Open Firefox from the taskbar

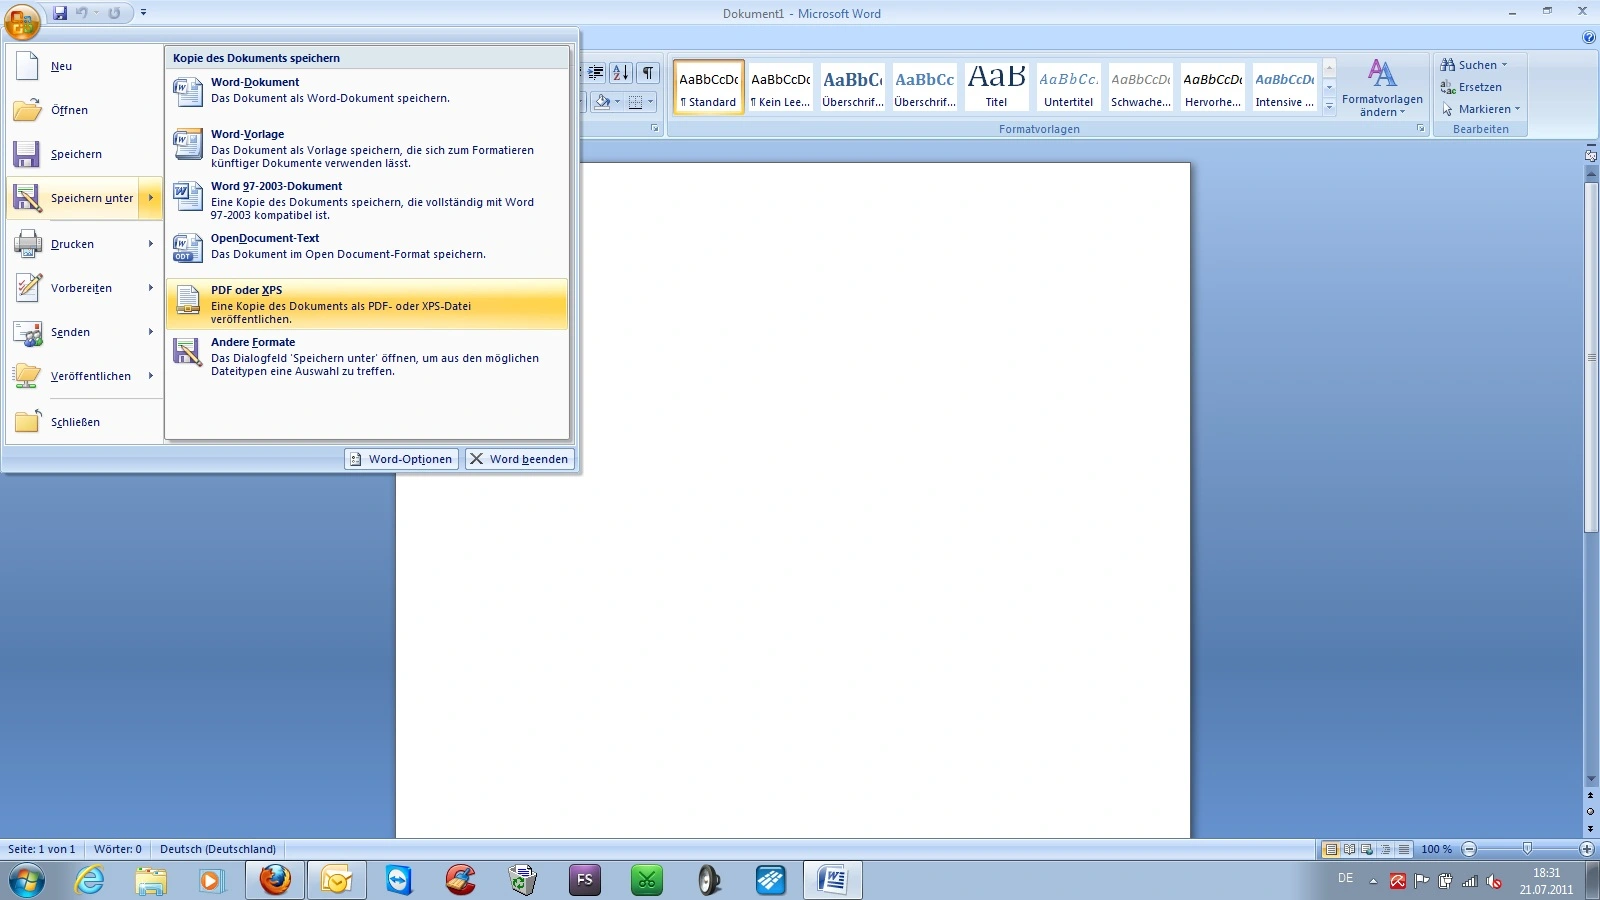pyautogui.click(x=275, y=881)
